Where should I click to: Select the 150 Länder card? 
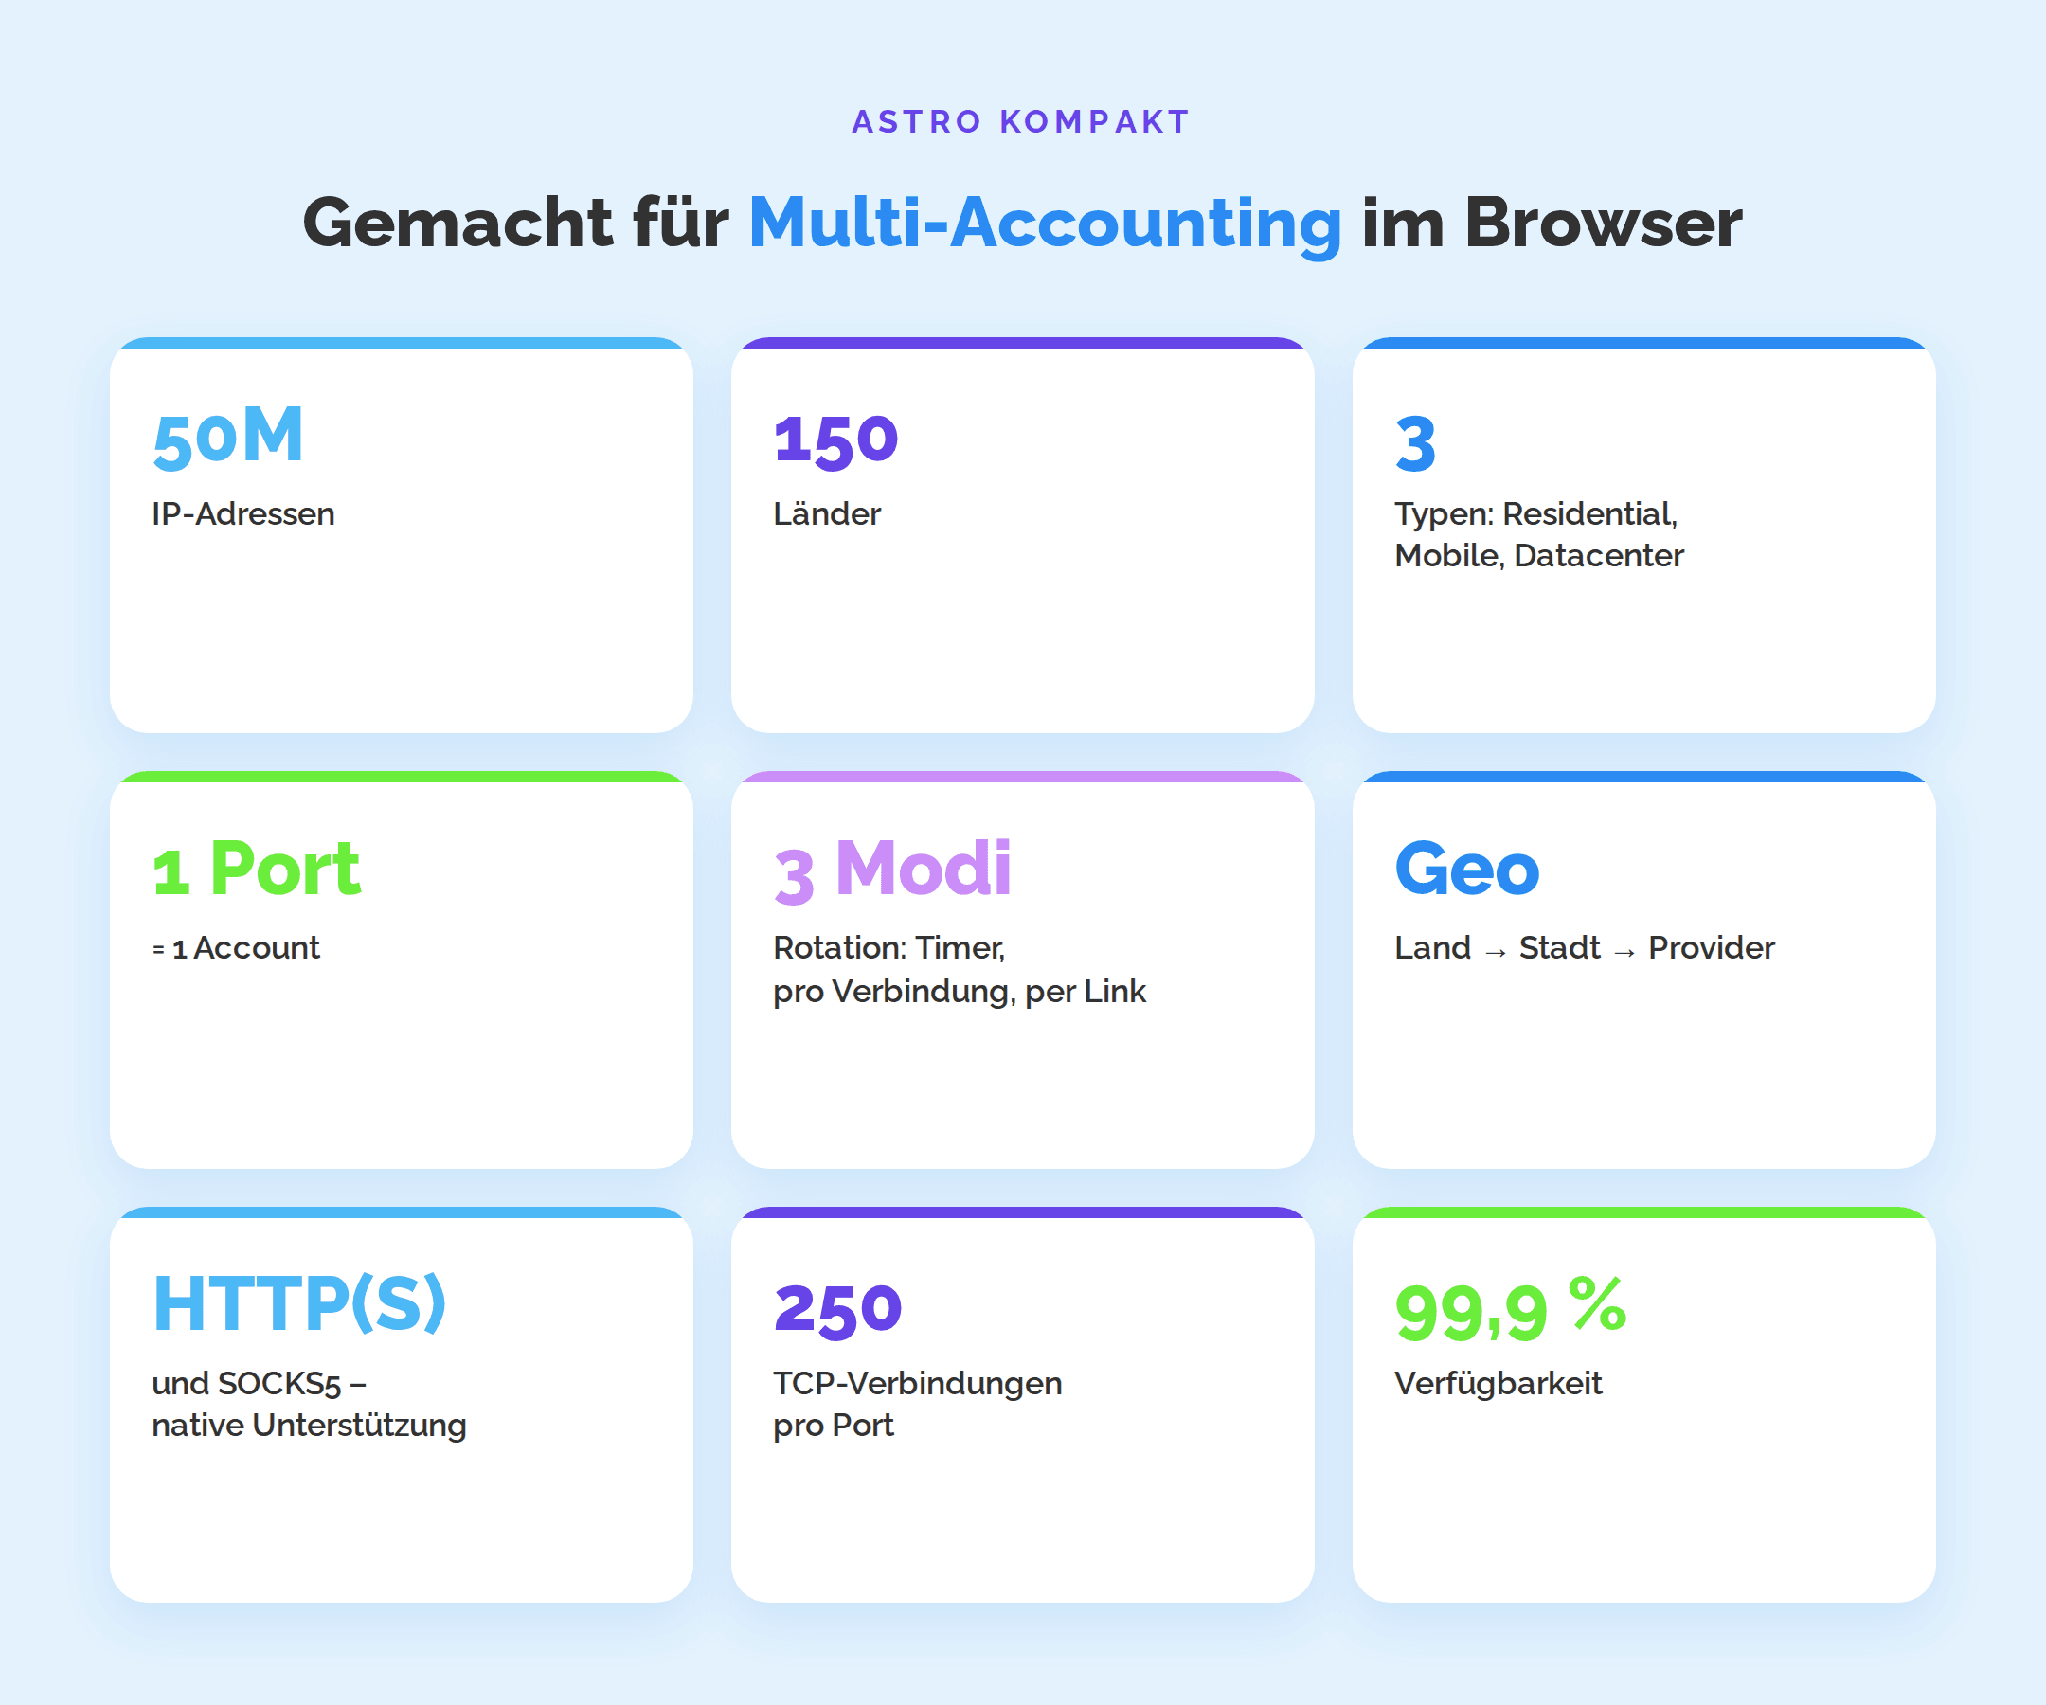1022,535
